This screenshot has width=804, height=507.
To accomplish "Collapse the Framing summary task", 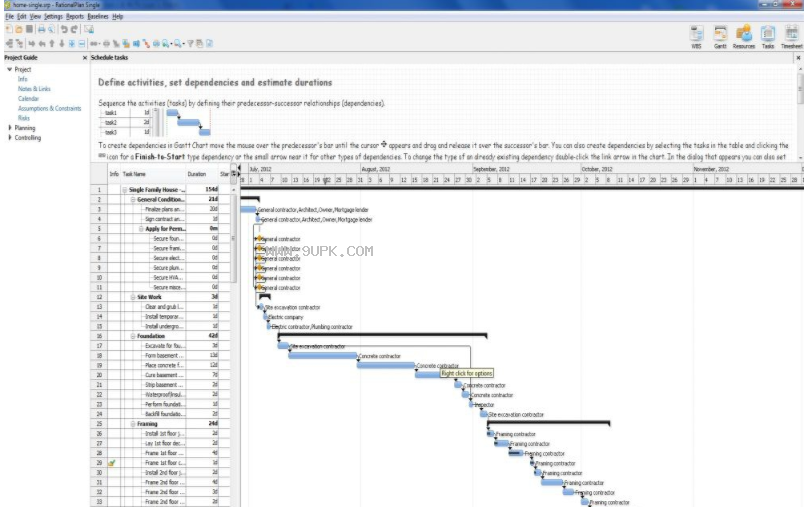I will tap(133, 424).
